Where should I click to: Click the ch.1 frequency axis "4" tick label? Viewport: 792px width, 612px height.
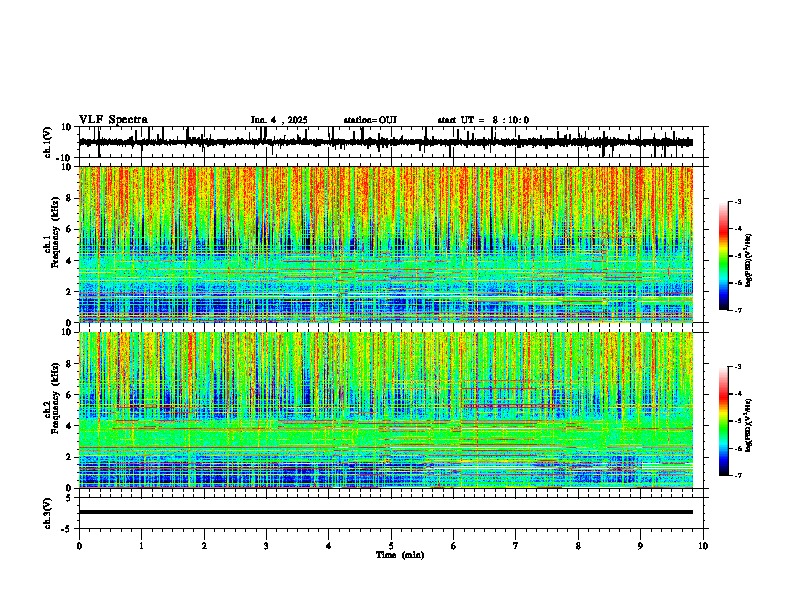[70, 261]
